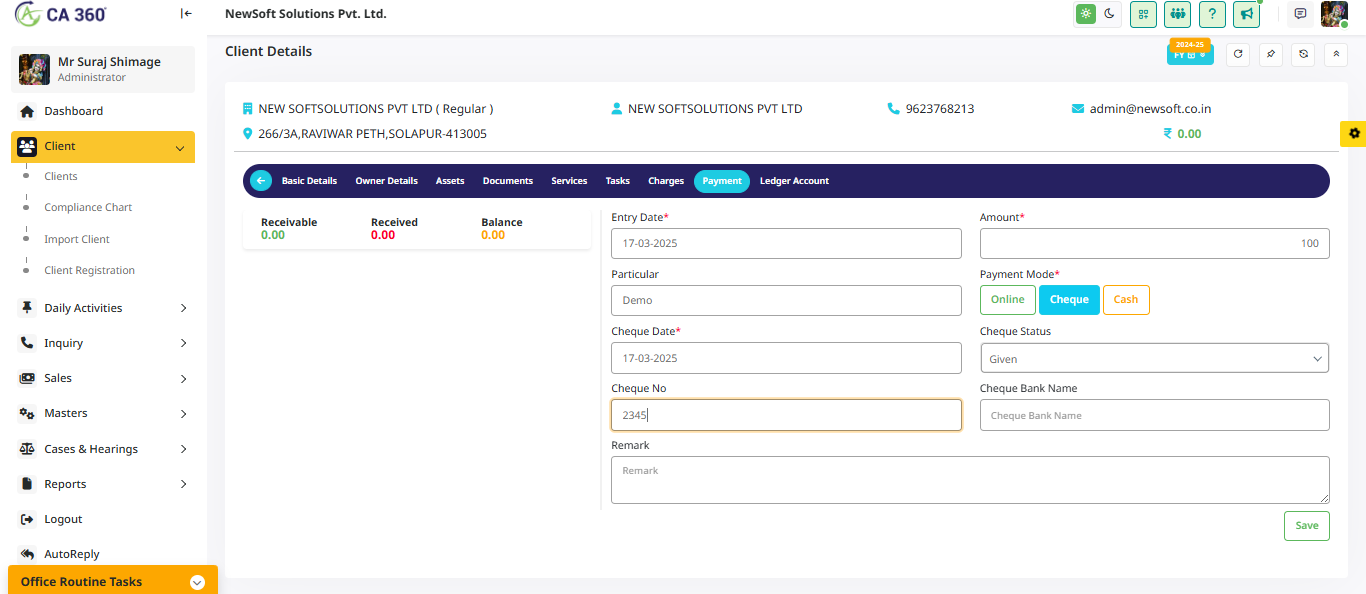Switch to the Ledger Account tab
The width and height of the screenshot is (1366, 594).
794,181
